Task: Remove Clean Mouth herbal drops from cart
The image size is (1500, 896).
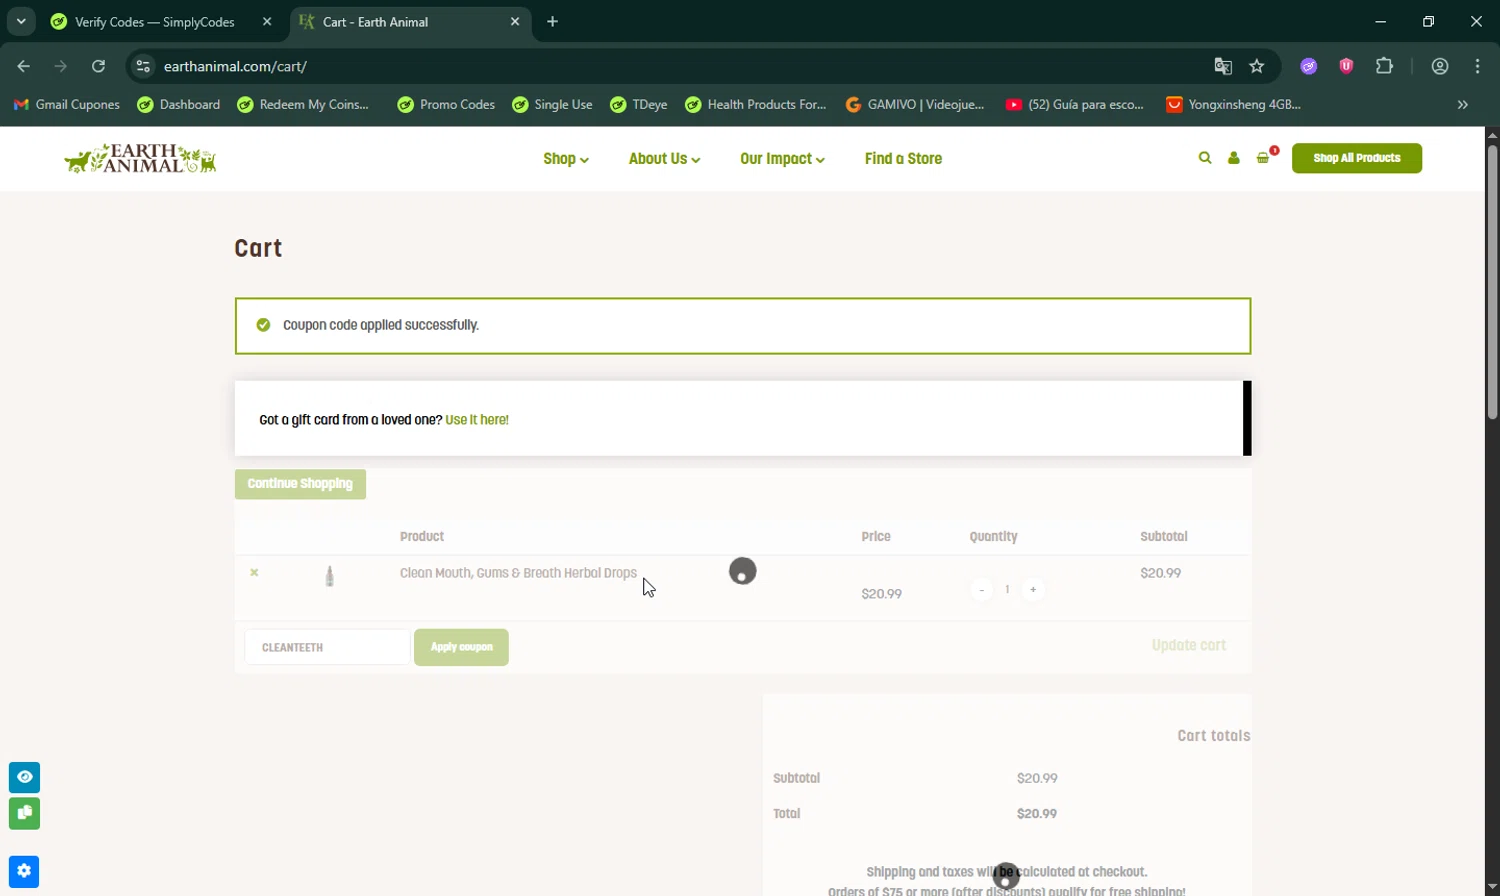Action: 254,573
